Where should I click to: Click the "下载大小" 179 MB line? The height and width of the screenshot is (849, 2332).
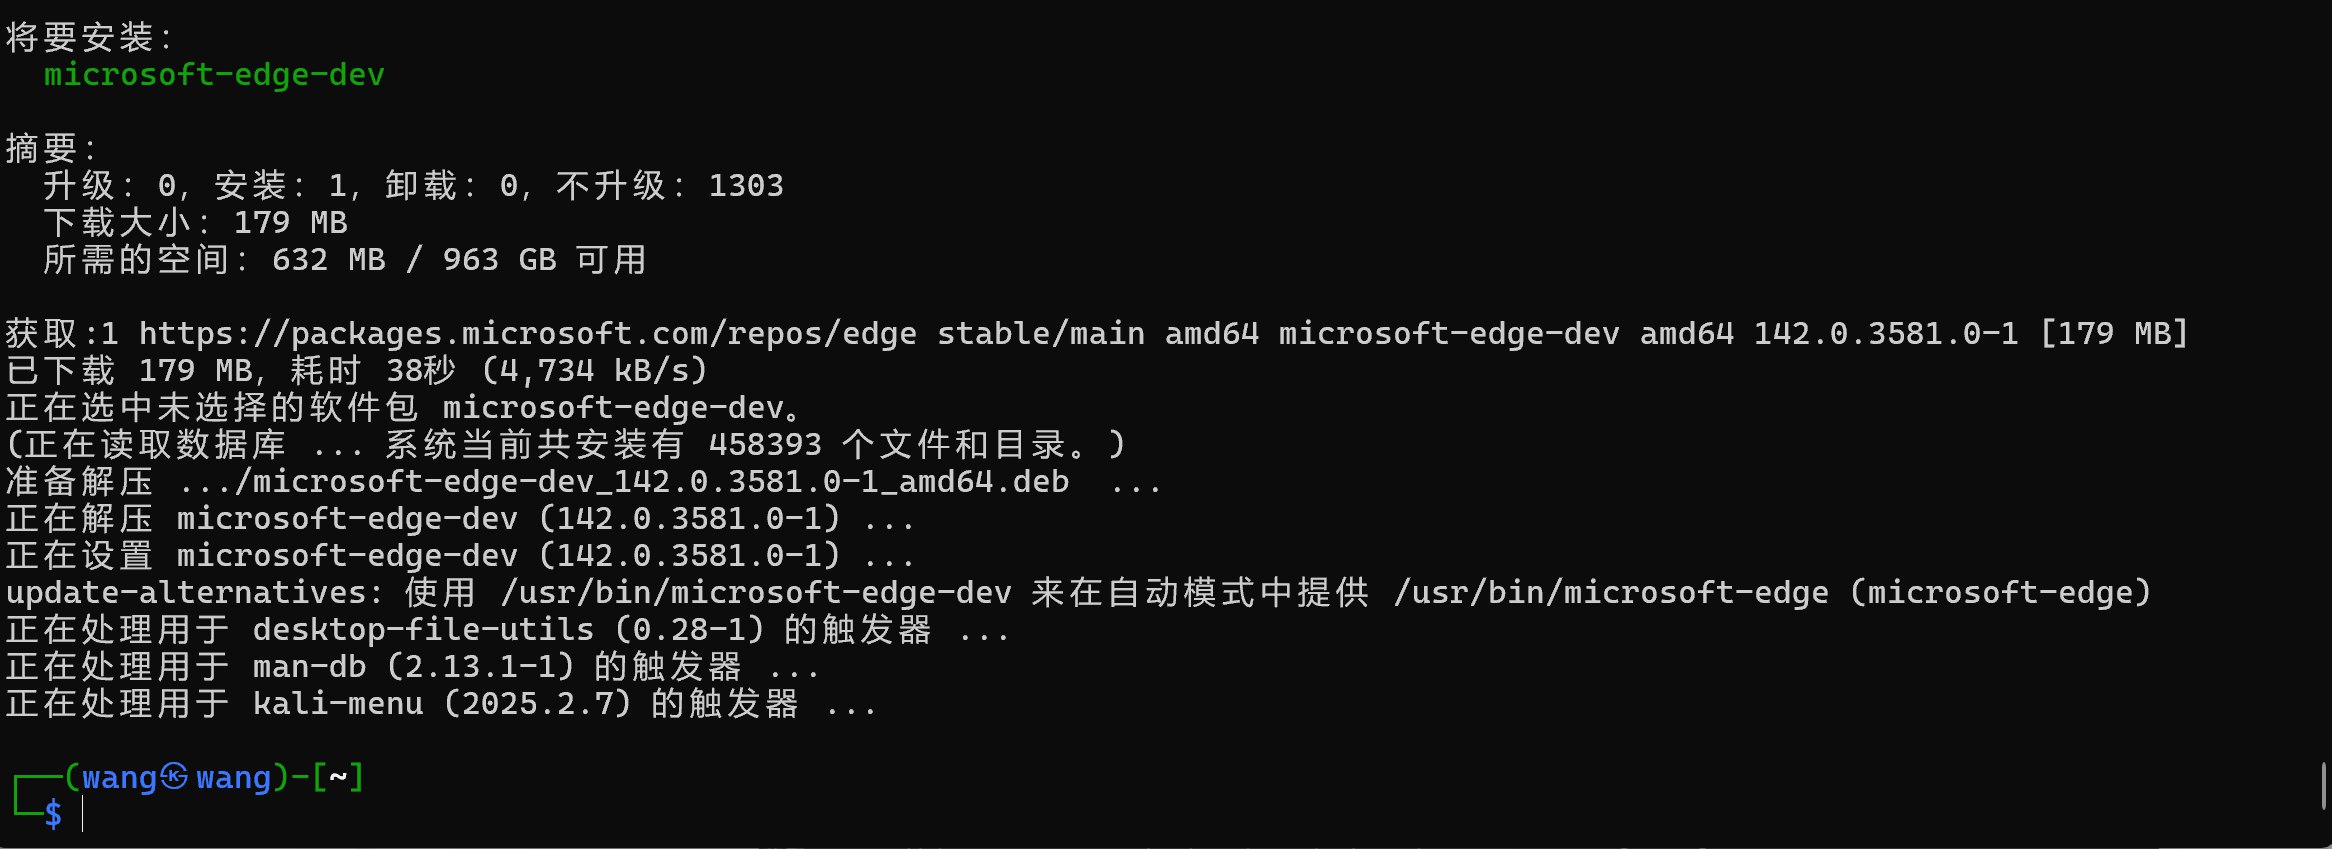click(195, 222)
